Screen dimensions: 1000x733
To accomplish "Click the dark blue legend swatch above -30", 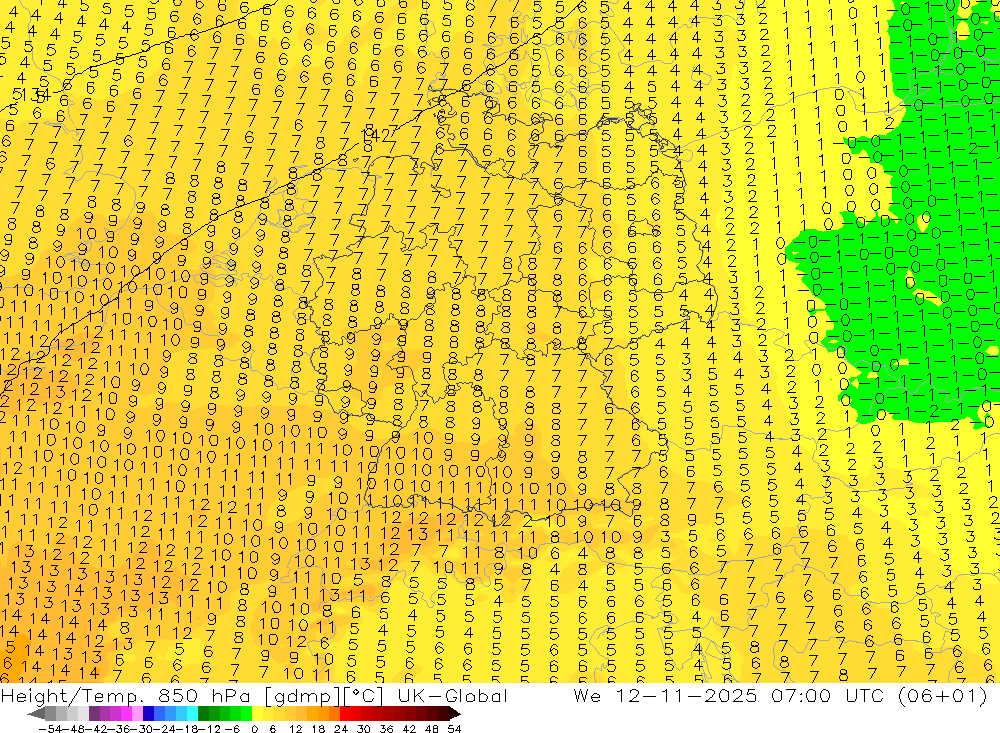I will coord(149,714).
